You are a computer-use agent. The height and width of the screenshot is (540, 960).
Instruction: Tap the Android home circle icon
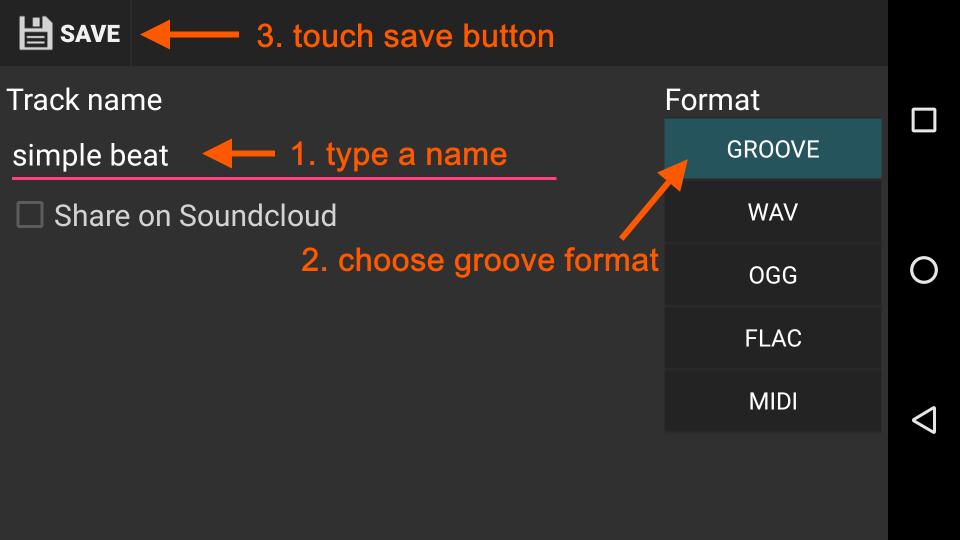924,270
